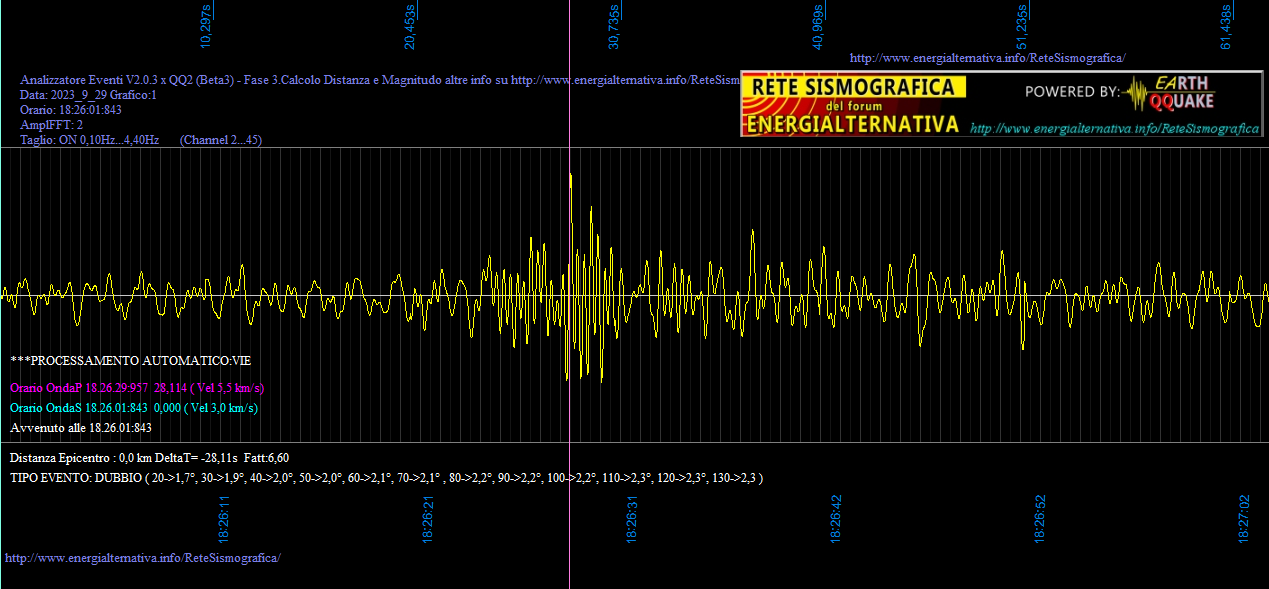Screen dimensions: 1269x589
Task: Click the 18:26:21 bottom clock label
Action: pyautogui.click(x=429, y=519)
